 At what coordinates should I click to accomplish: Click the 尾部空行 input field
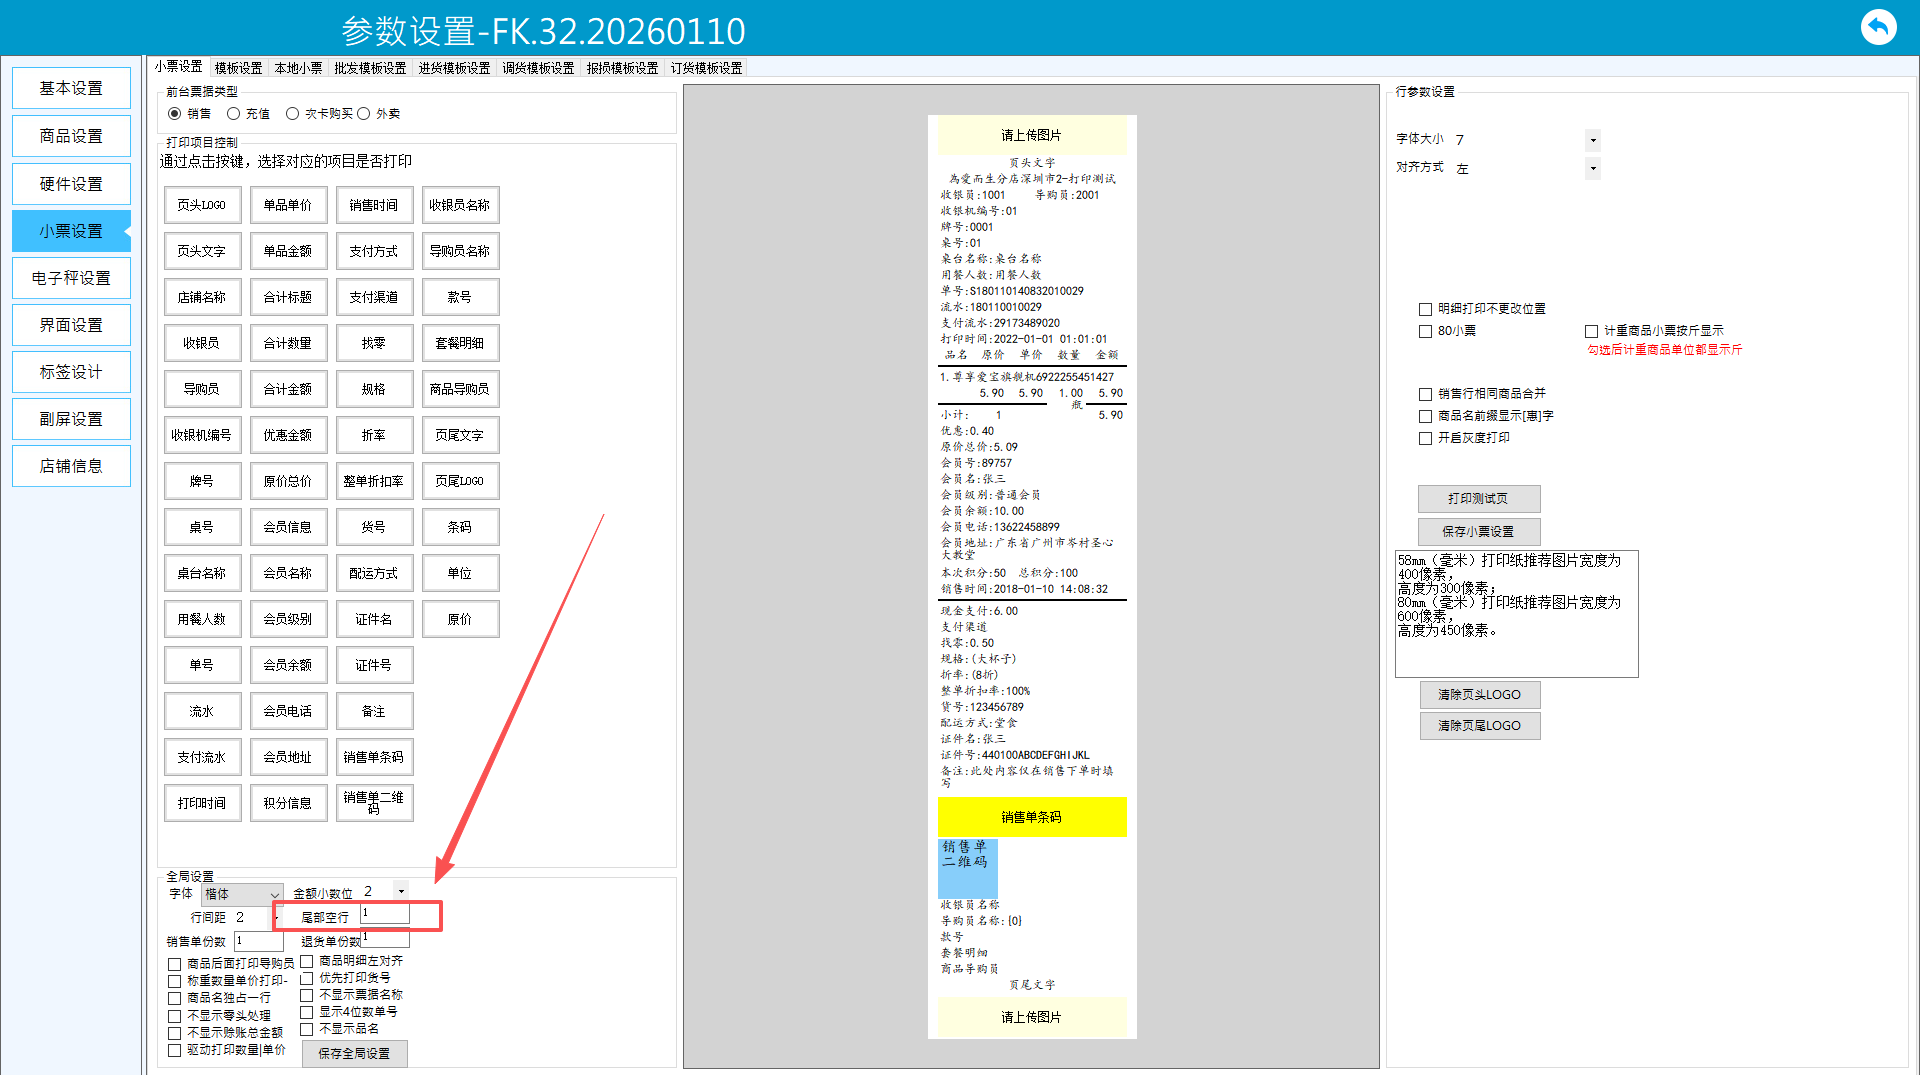tap(384, 914)
